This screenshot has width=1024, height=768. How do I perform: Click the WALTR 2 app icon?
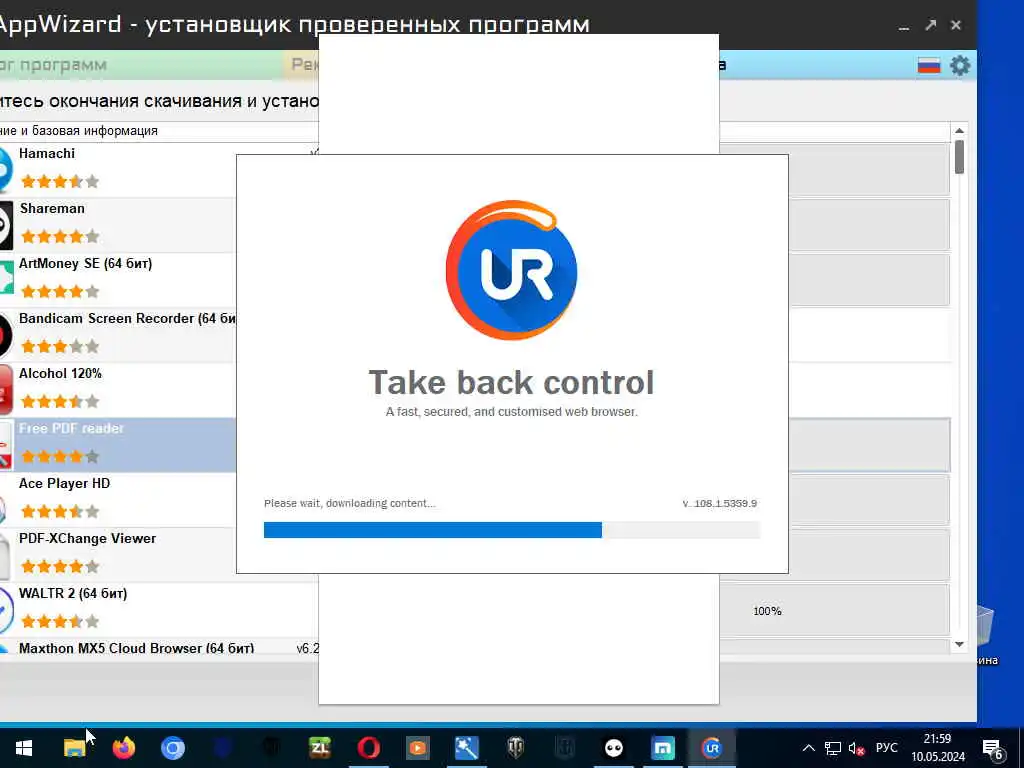[6, 610]
